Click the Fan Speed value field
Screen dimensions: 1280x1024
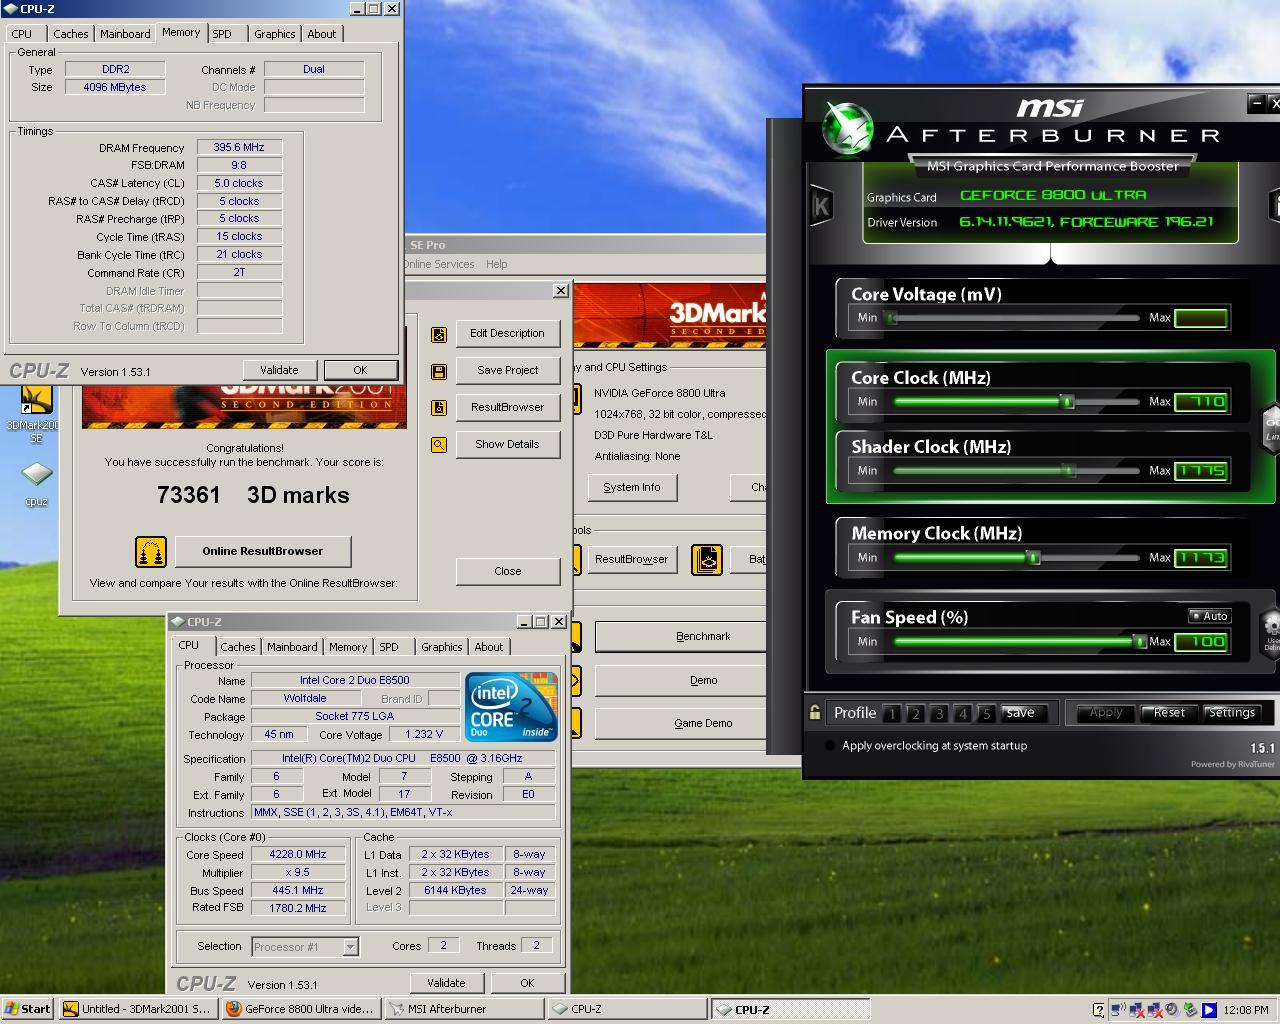click(x=1201, y=642)
